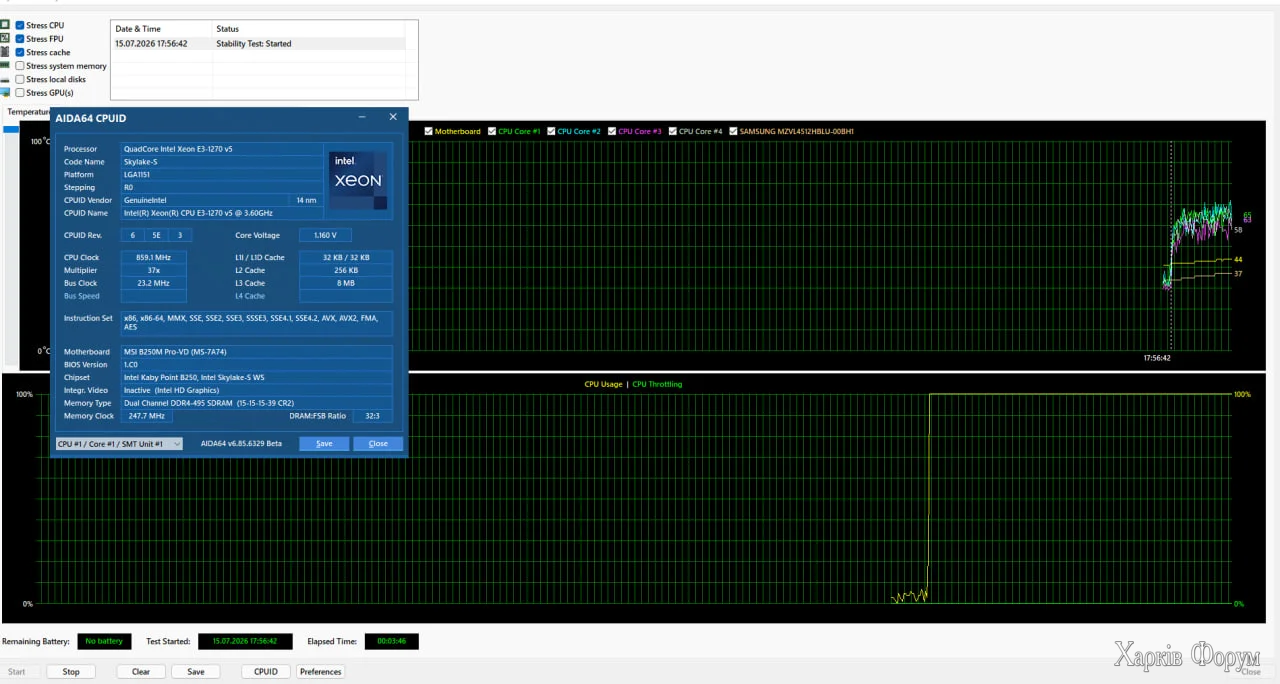
Task: Select the Stability Test: Started log row
Action: [x=258, y=43]
